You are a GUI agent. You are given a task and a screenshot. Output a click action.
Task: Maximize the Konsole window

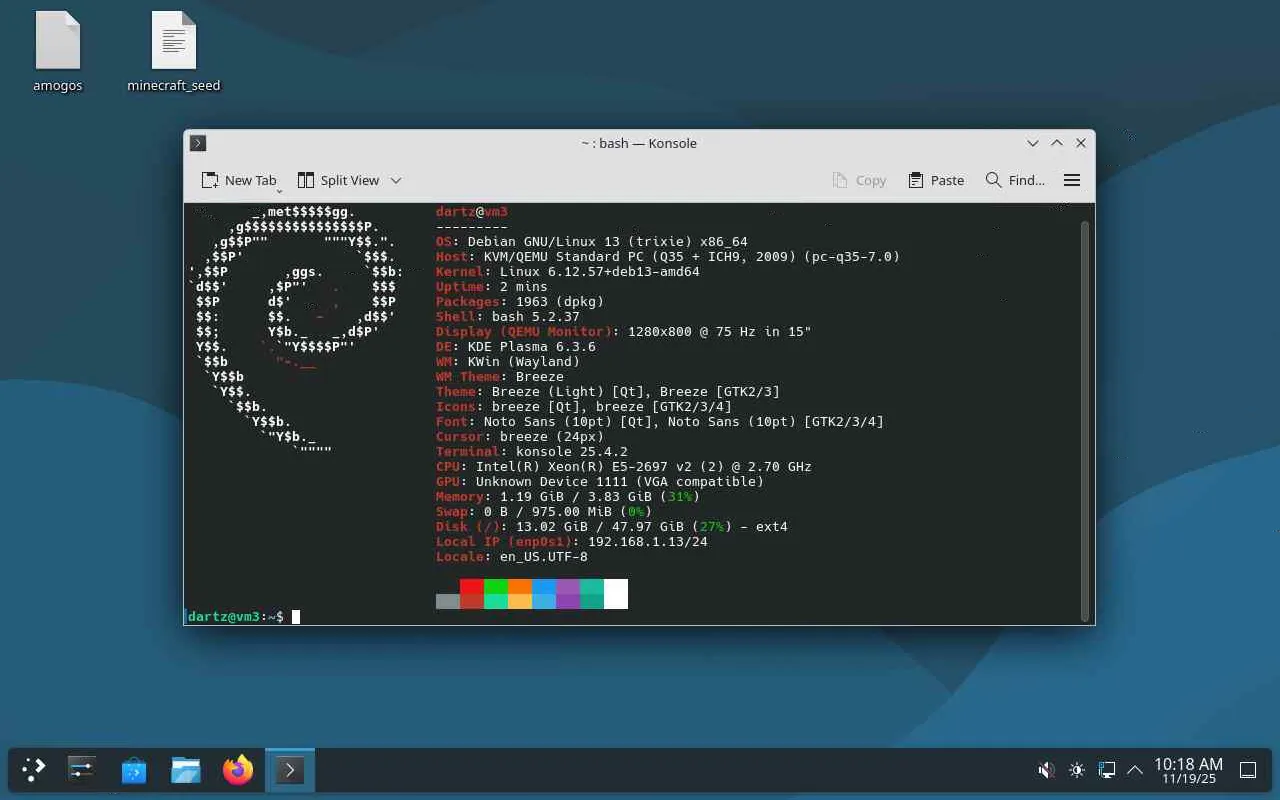tap(1057, 143)
